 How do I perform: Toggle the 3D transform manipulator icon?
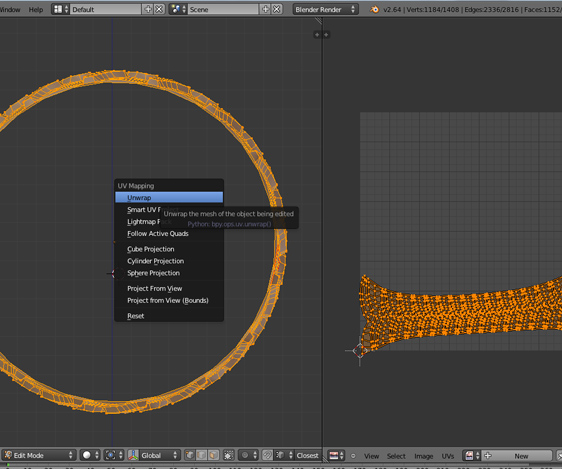tap(133, 455)
